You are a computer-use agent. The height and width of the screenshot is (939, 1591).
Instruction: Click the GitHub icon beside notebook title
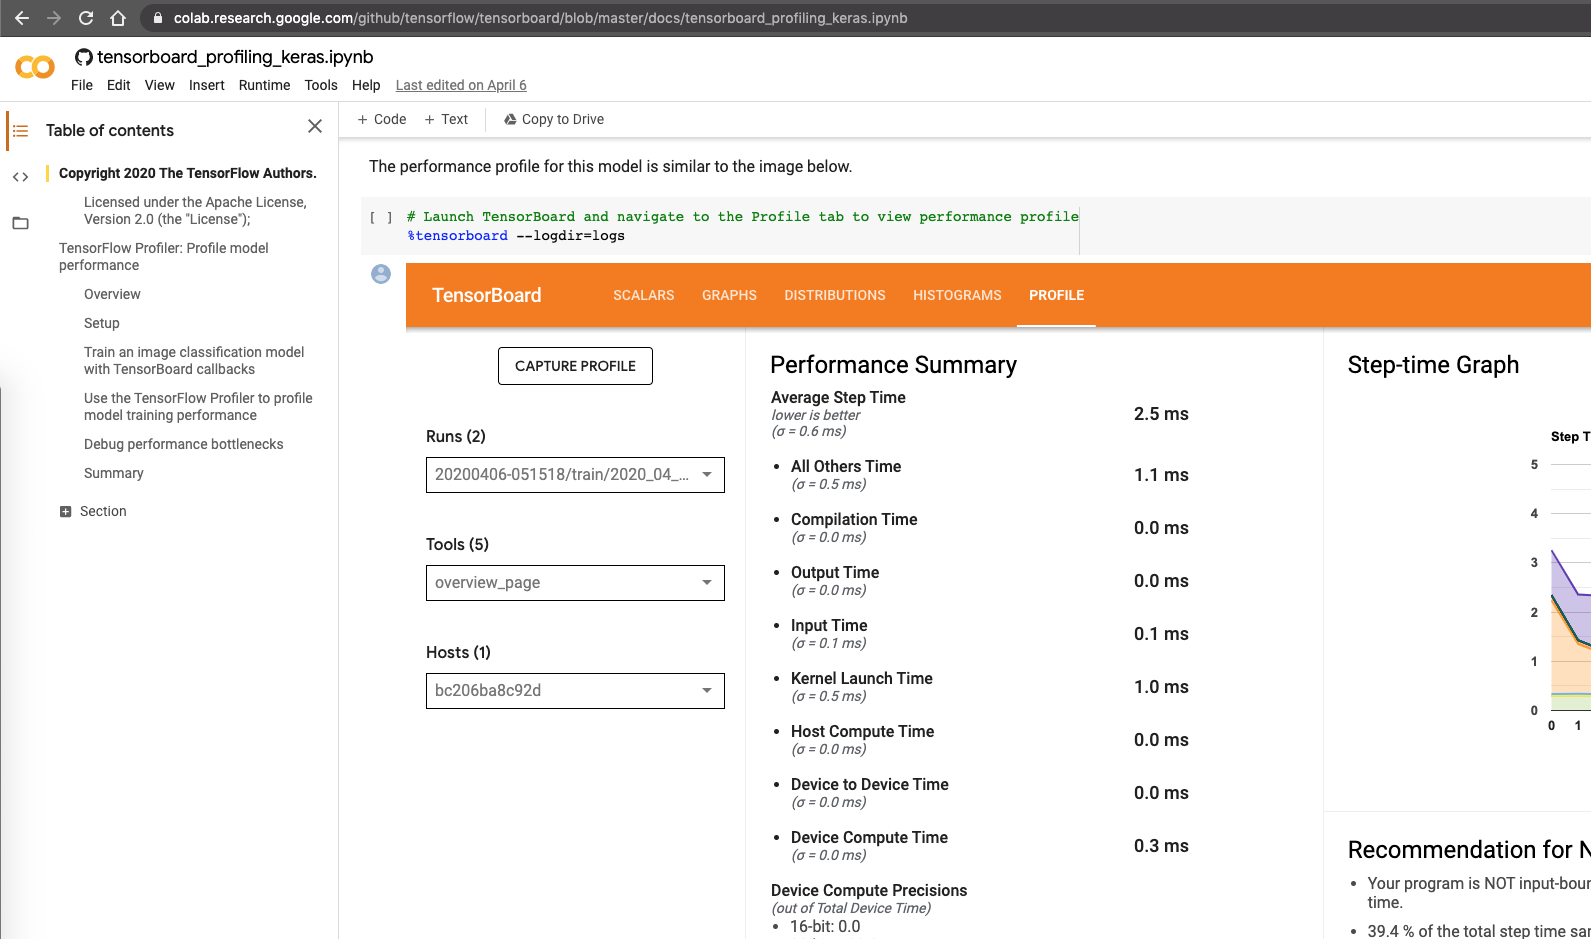[x=84, y=57]
